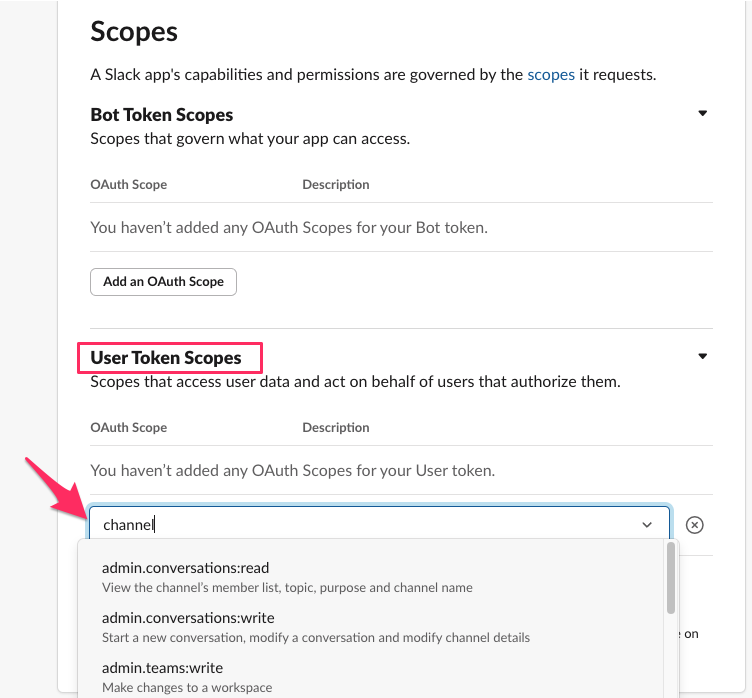Click the Scopes page title

point(134,32)
